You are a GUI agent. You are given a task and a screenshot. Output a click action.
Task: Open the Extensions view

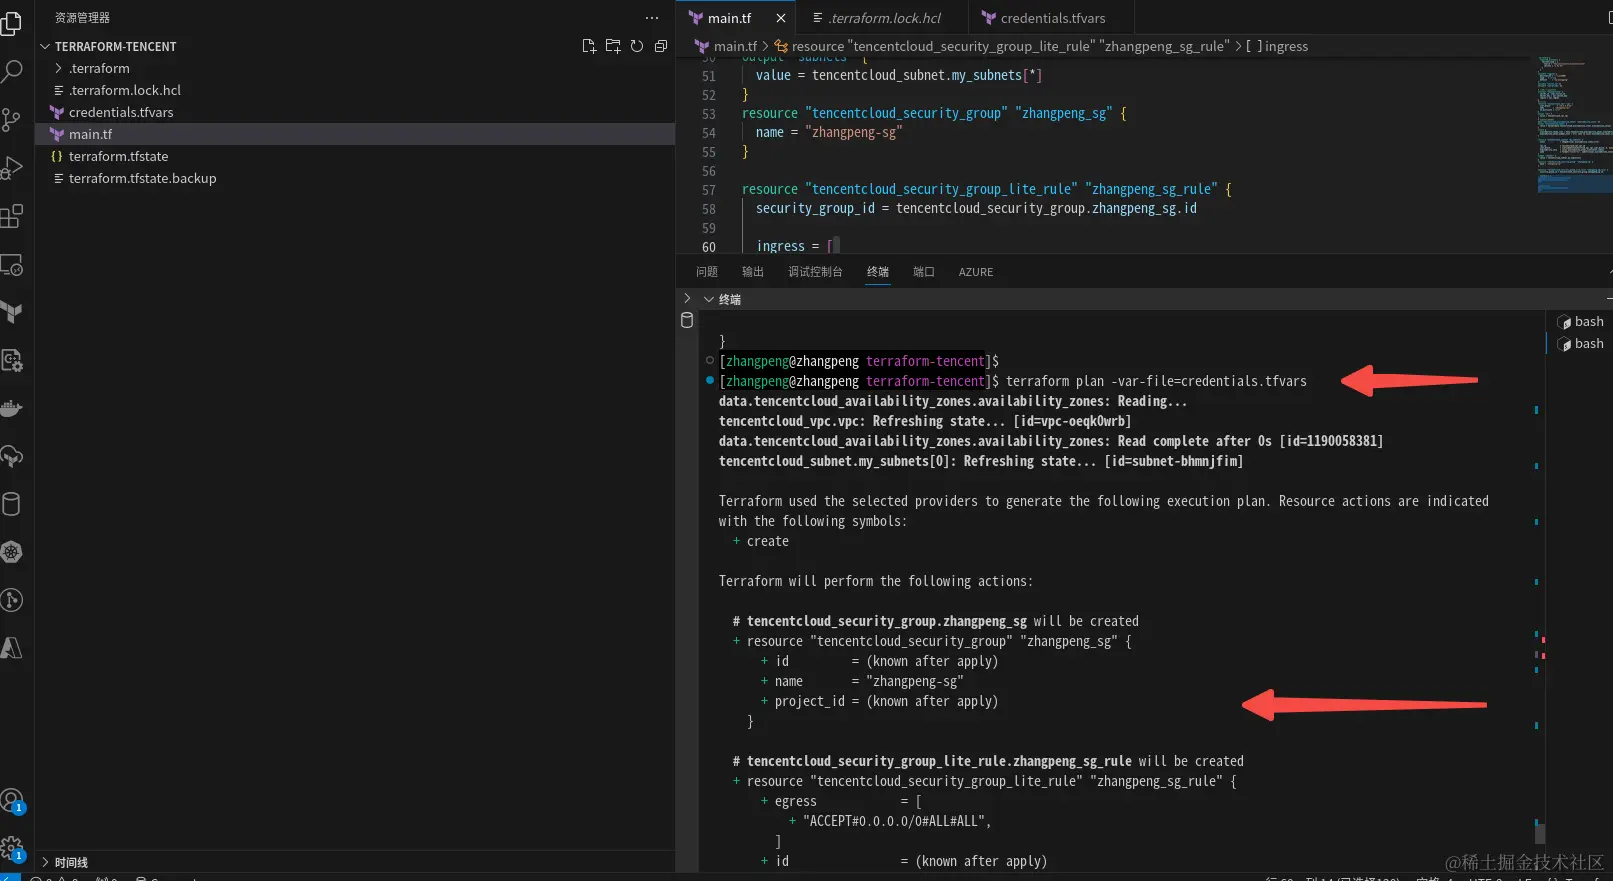pos(11,216)
